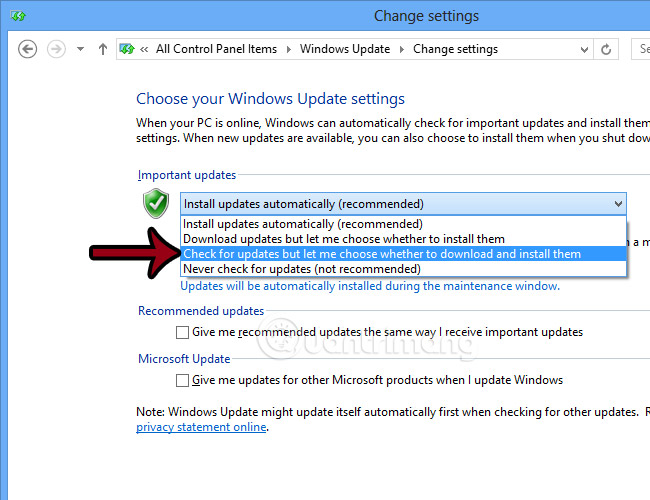The image size is (650, 500).
Task: Navigate to Windows Update breadcrumb
Action: click(345, 49)
